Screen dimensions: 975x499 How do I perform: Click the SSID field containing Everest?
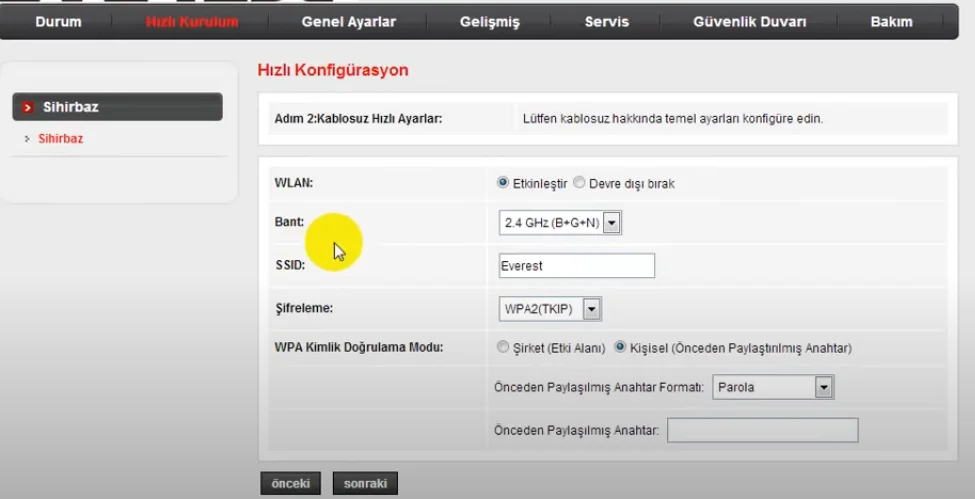tap(576, 266)
